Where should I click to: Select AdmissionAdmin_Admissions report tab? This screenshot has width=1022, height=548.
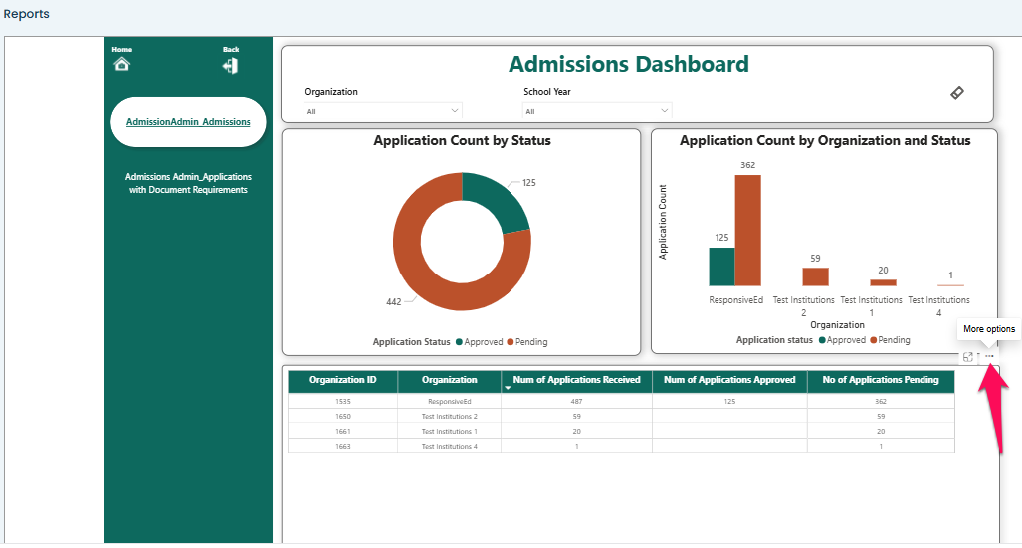pyautogui.click(x=188, y=122)
